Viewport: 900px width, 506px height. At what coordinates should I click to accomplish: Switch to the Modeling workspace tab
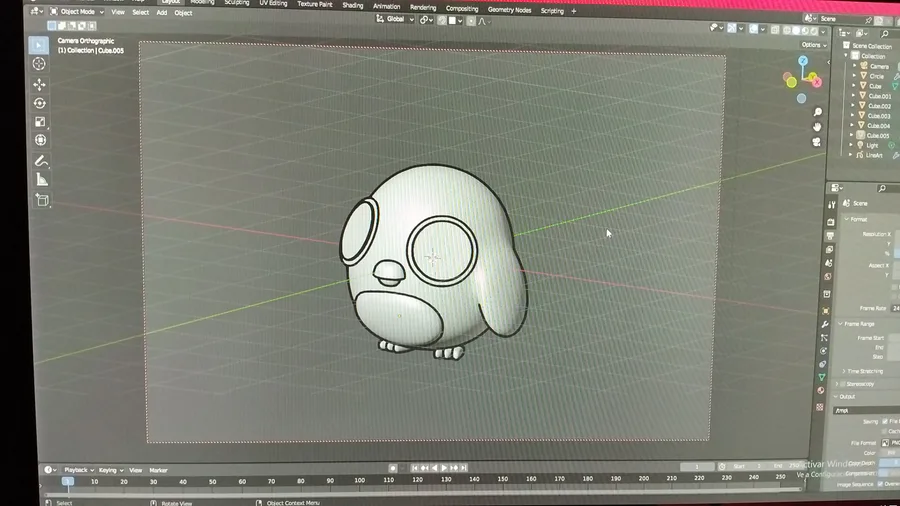(x=202, y=2)
